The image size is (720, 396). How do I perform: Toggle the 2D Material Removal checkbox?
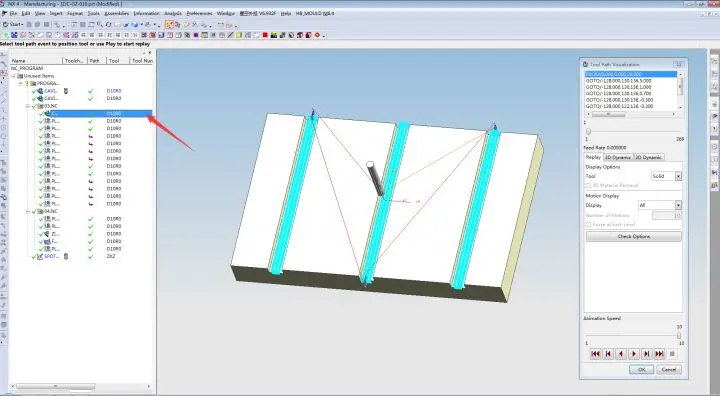pyautogui.click(x=588, y=185)
